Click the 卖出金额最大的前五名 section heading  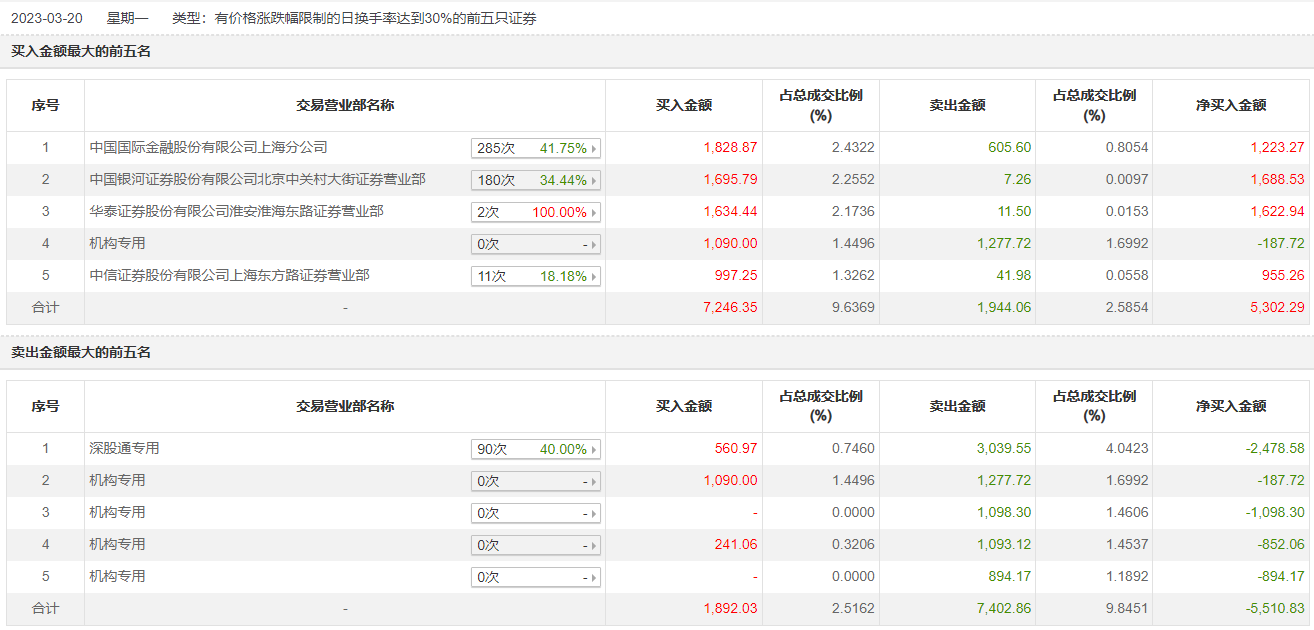click(81, 353)
